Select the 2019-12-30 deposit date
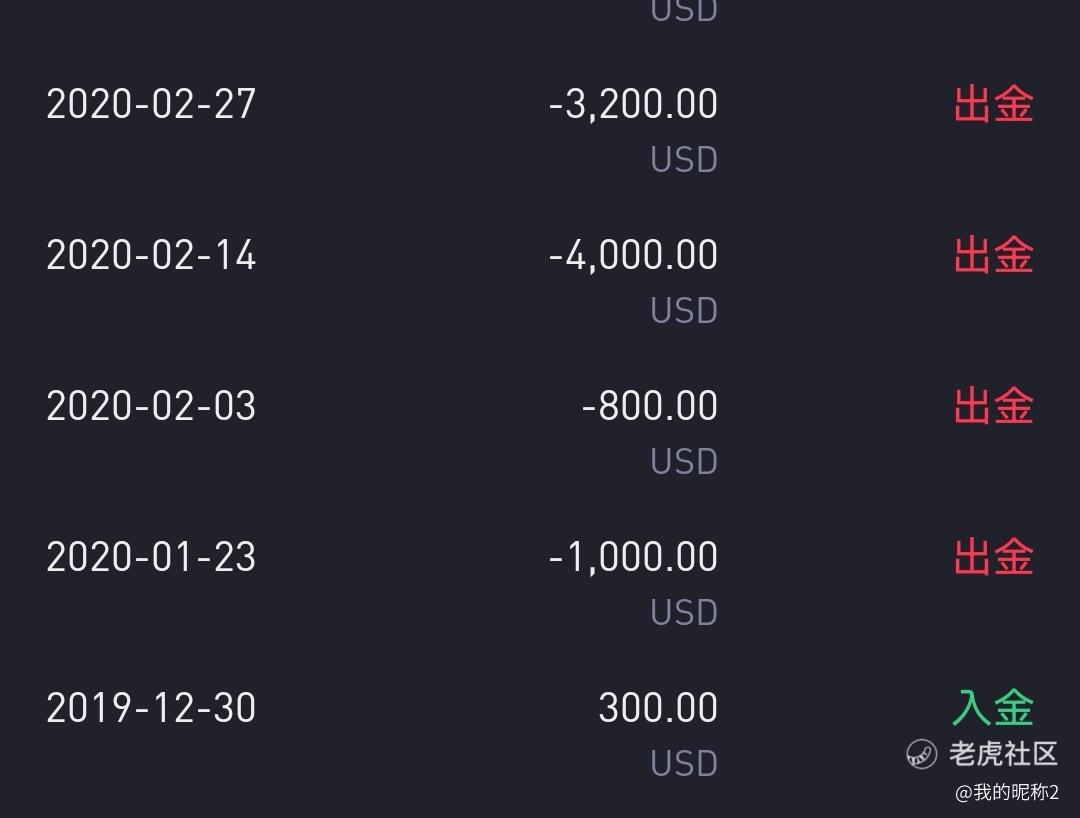The width and height of the screenshot is (1080, 818). click(x=151, y=708)
